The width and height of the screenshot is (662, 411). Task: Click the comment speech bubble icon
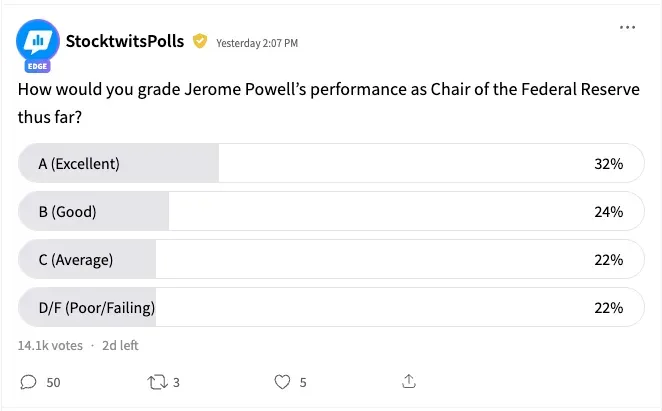coord(28,382)
